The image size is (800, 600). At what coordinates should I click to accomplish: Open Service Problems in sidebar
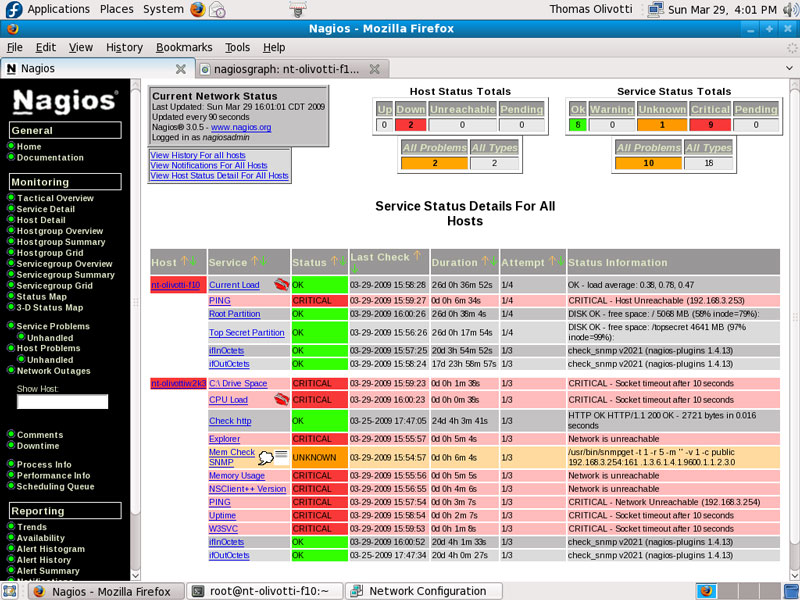(x=53, y=326)
